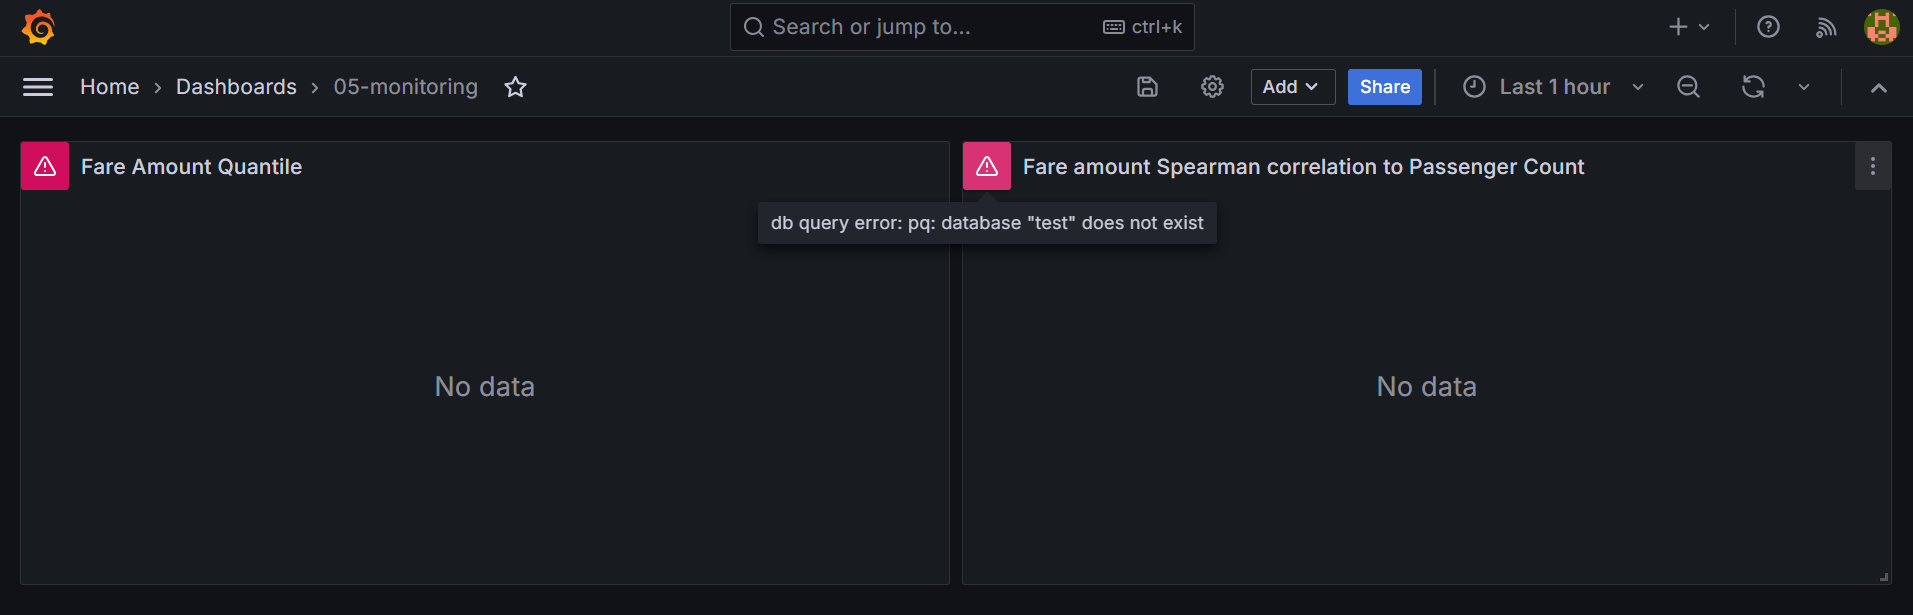The image size is (1913, 615).
Task: Go to Home breadcrumb
Action: tap(110, 87)
